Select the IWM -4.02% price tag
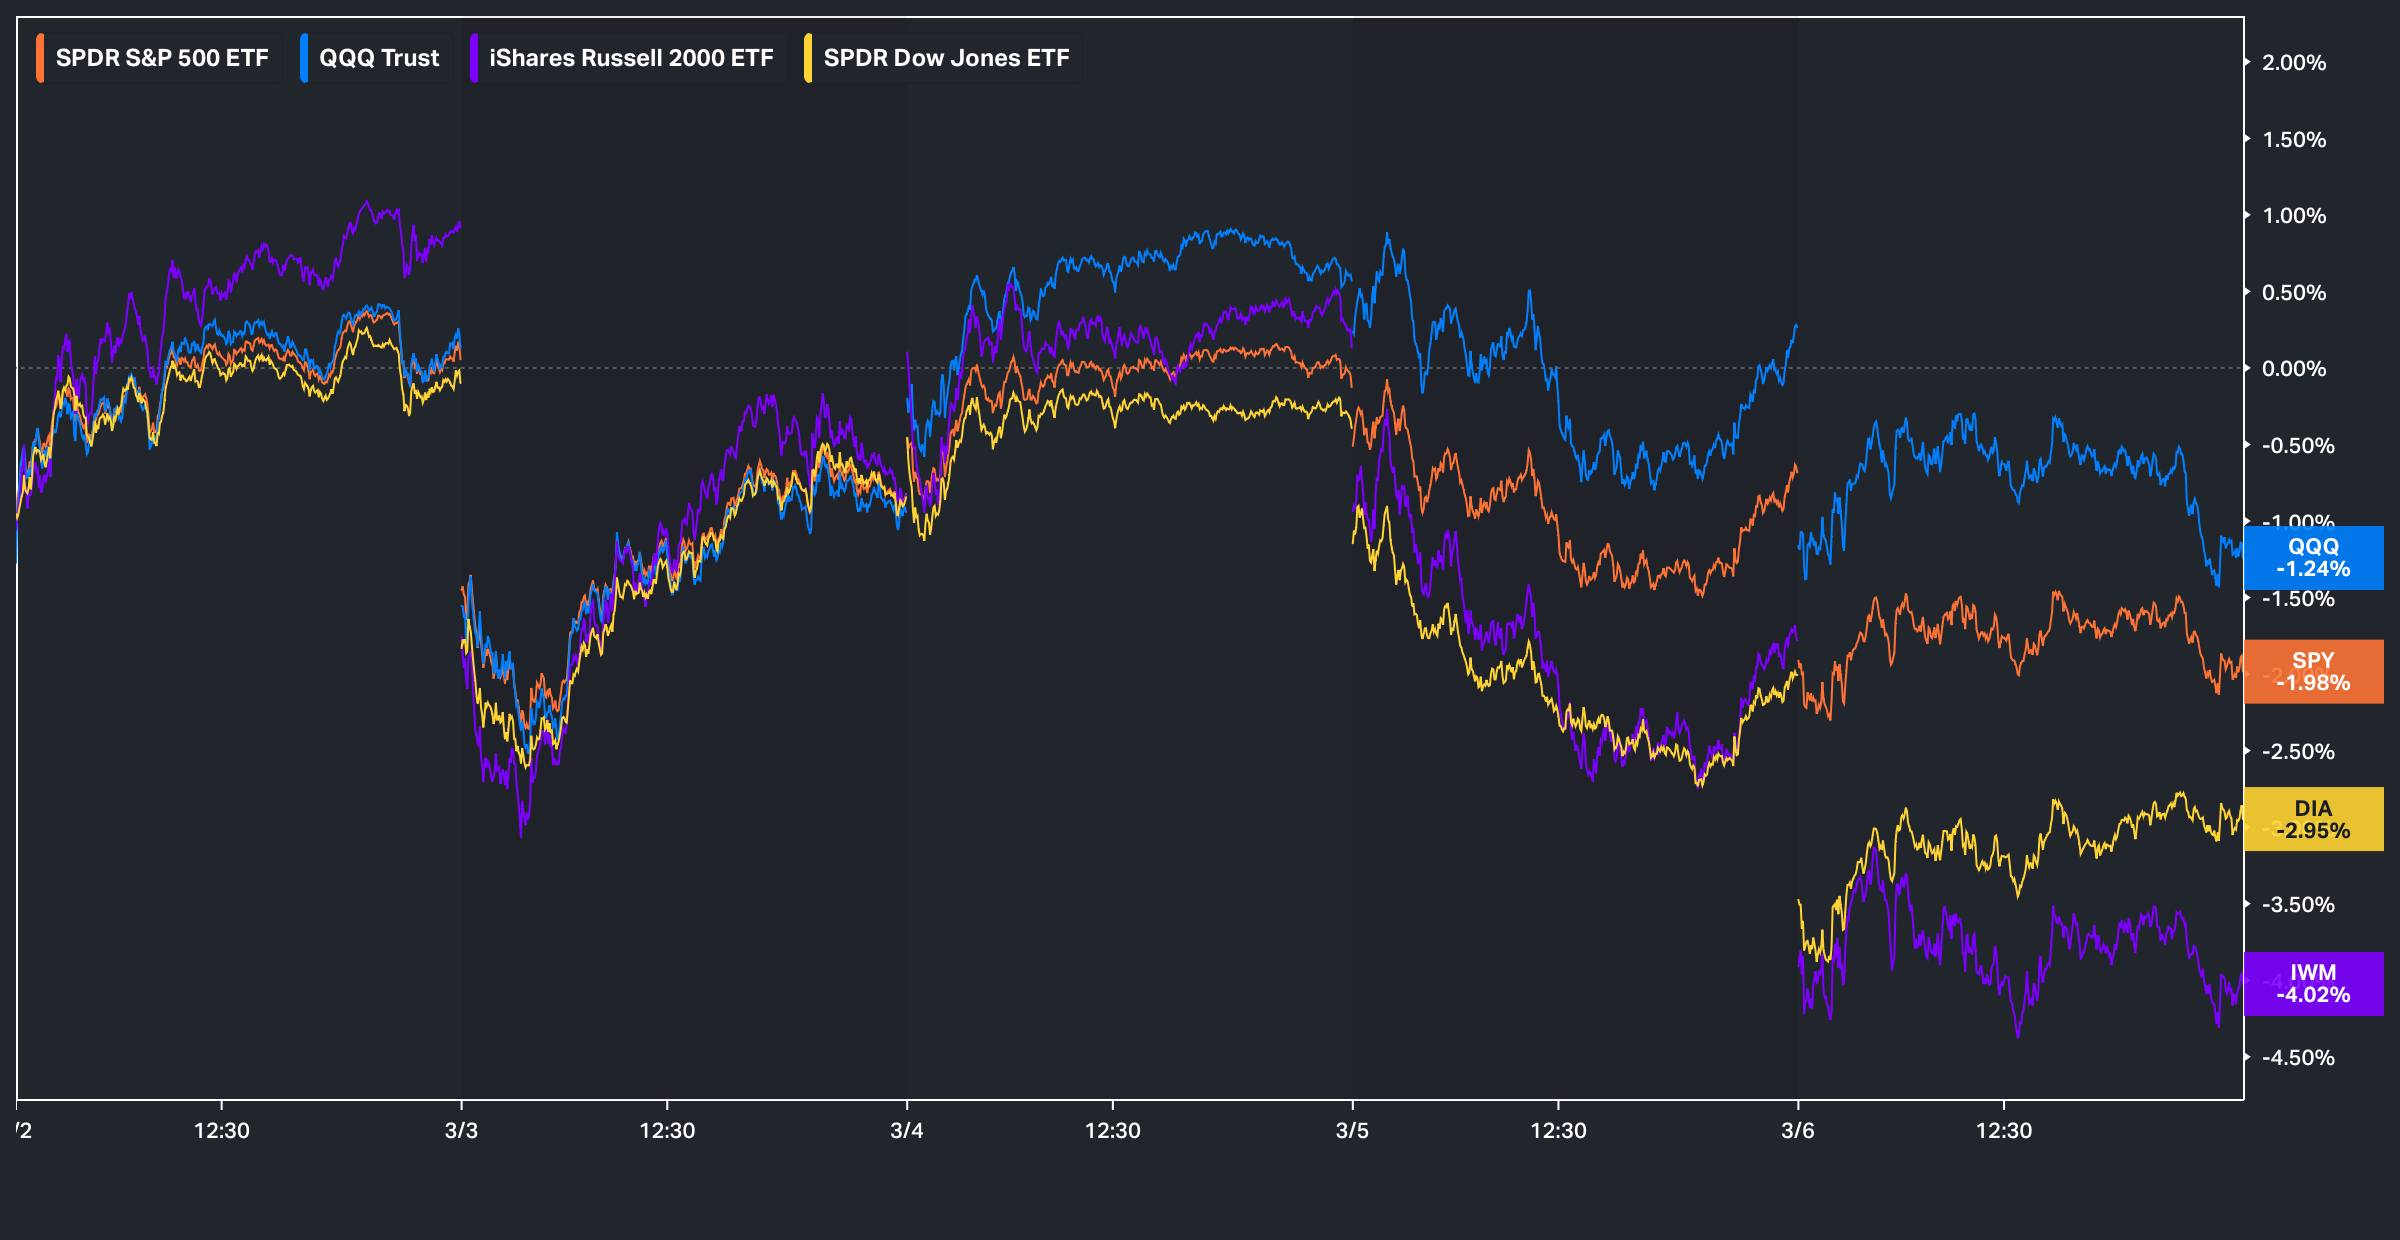 coord(2313,984)
